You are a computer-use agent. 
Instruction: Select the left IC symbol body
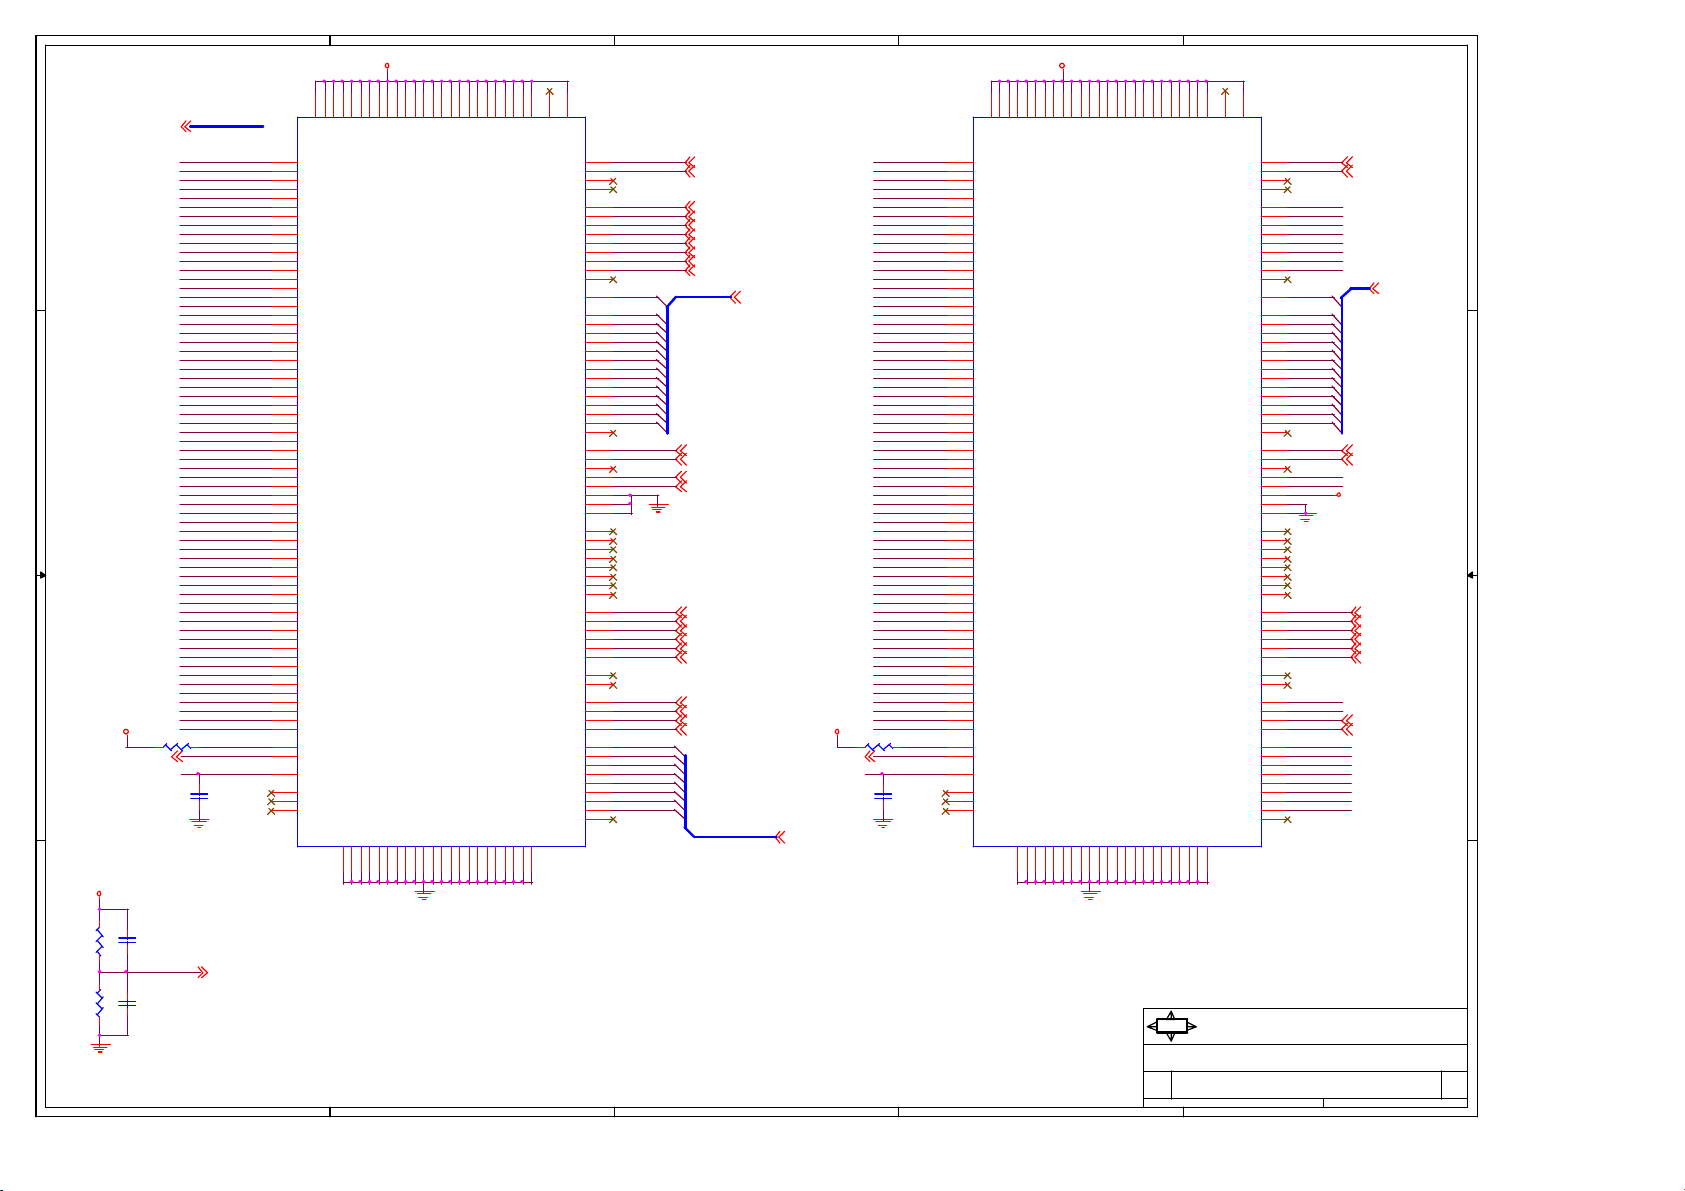point(441,482)
